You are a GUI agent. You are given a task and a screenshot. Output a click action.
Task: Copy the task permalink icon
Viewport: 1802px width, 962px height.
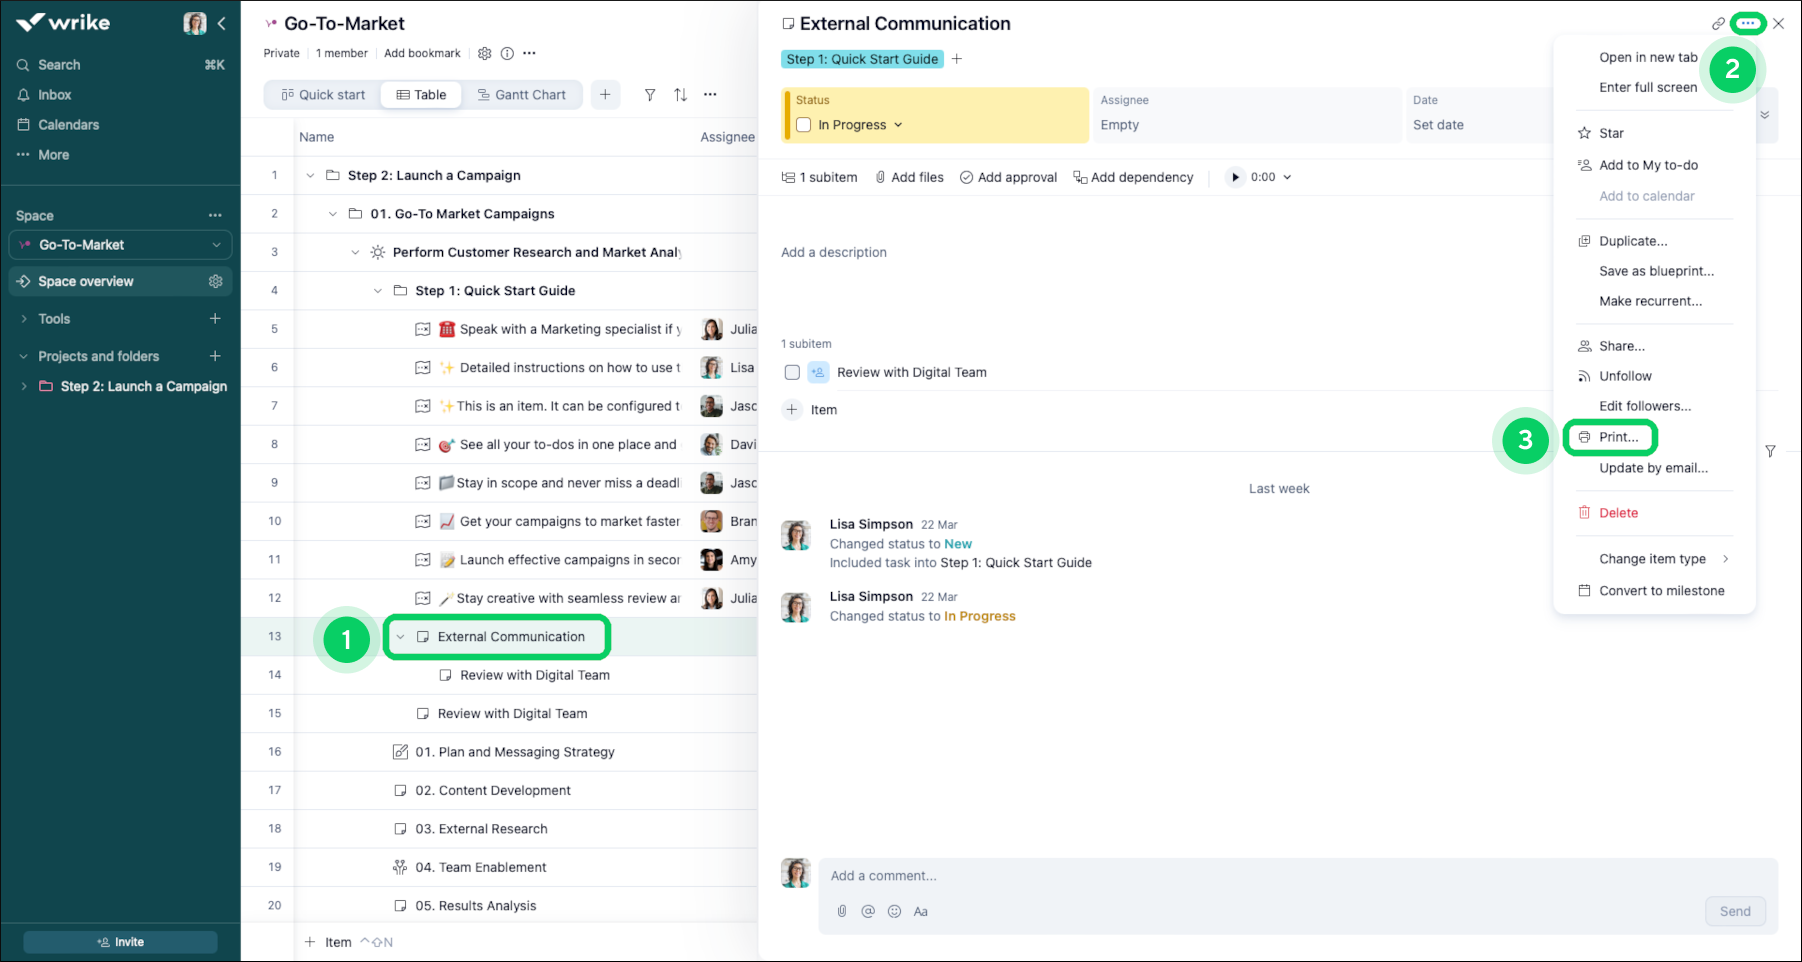(1718, 23)
